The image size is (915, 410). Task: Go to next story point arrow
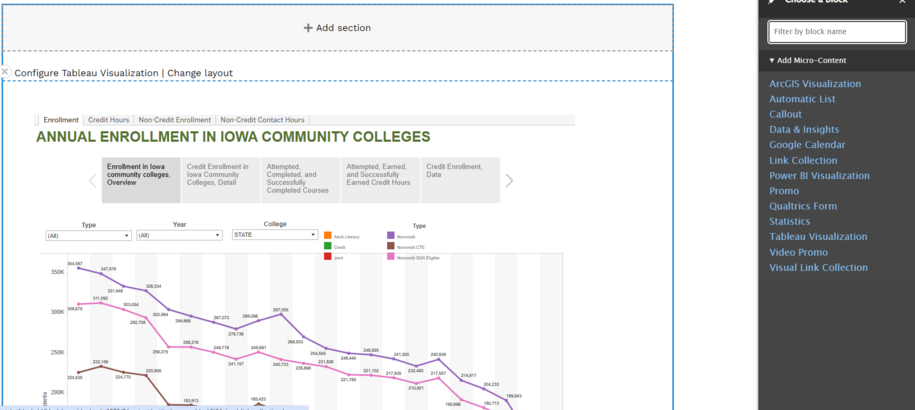click(509, 181)
